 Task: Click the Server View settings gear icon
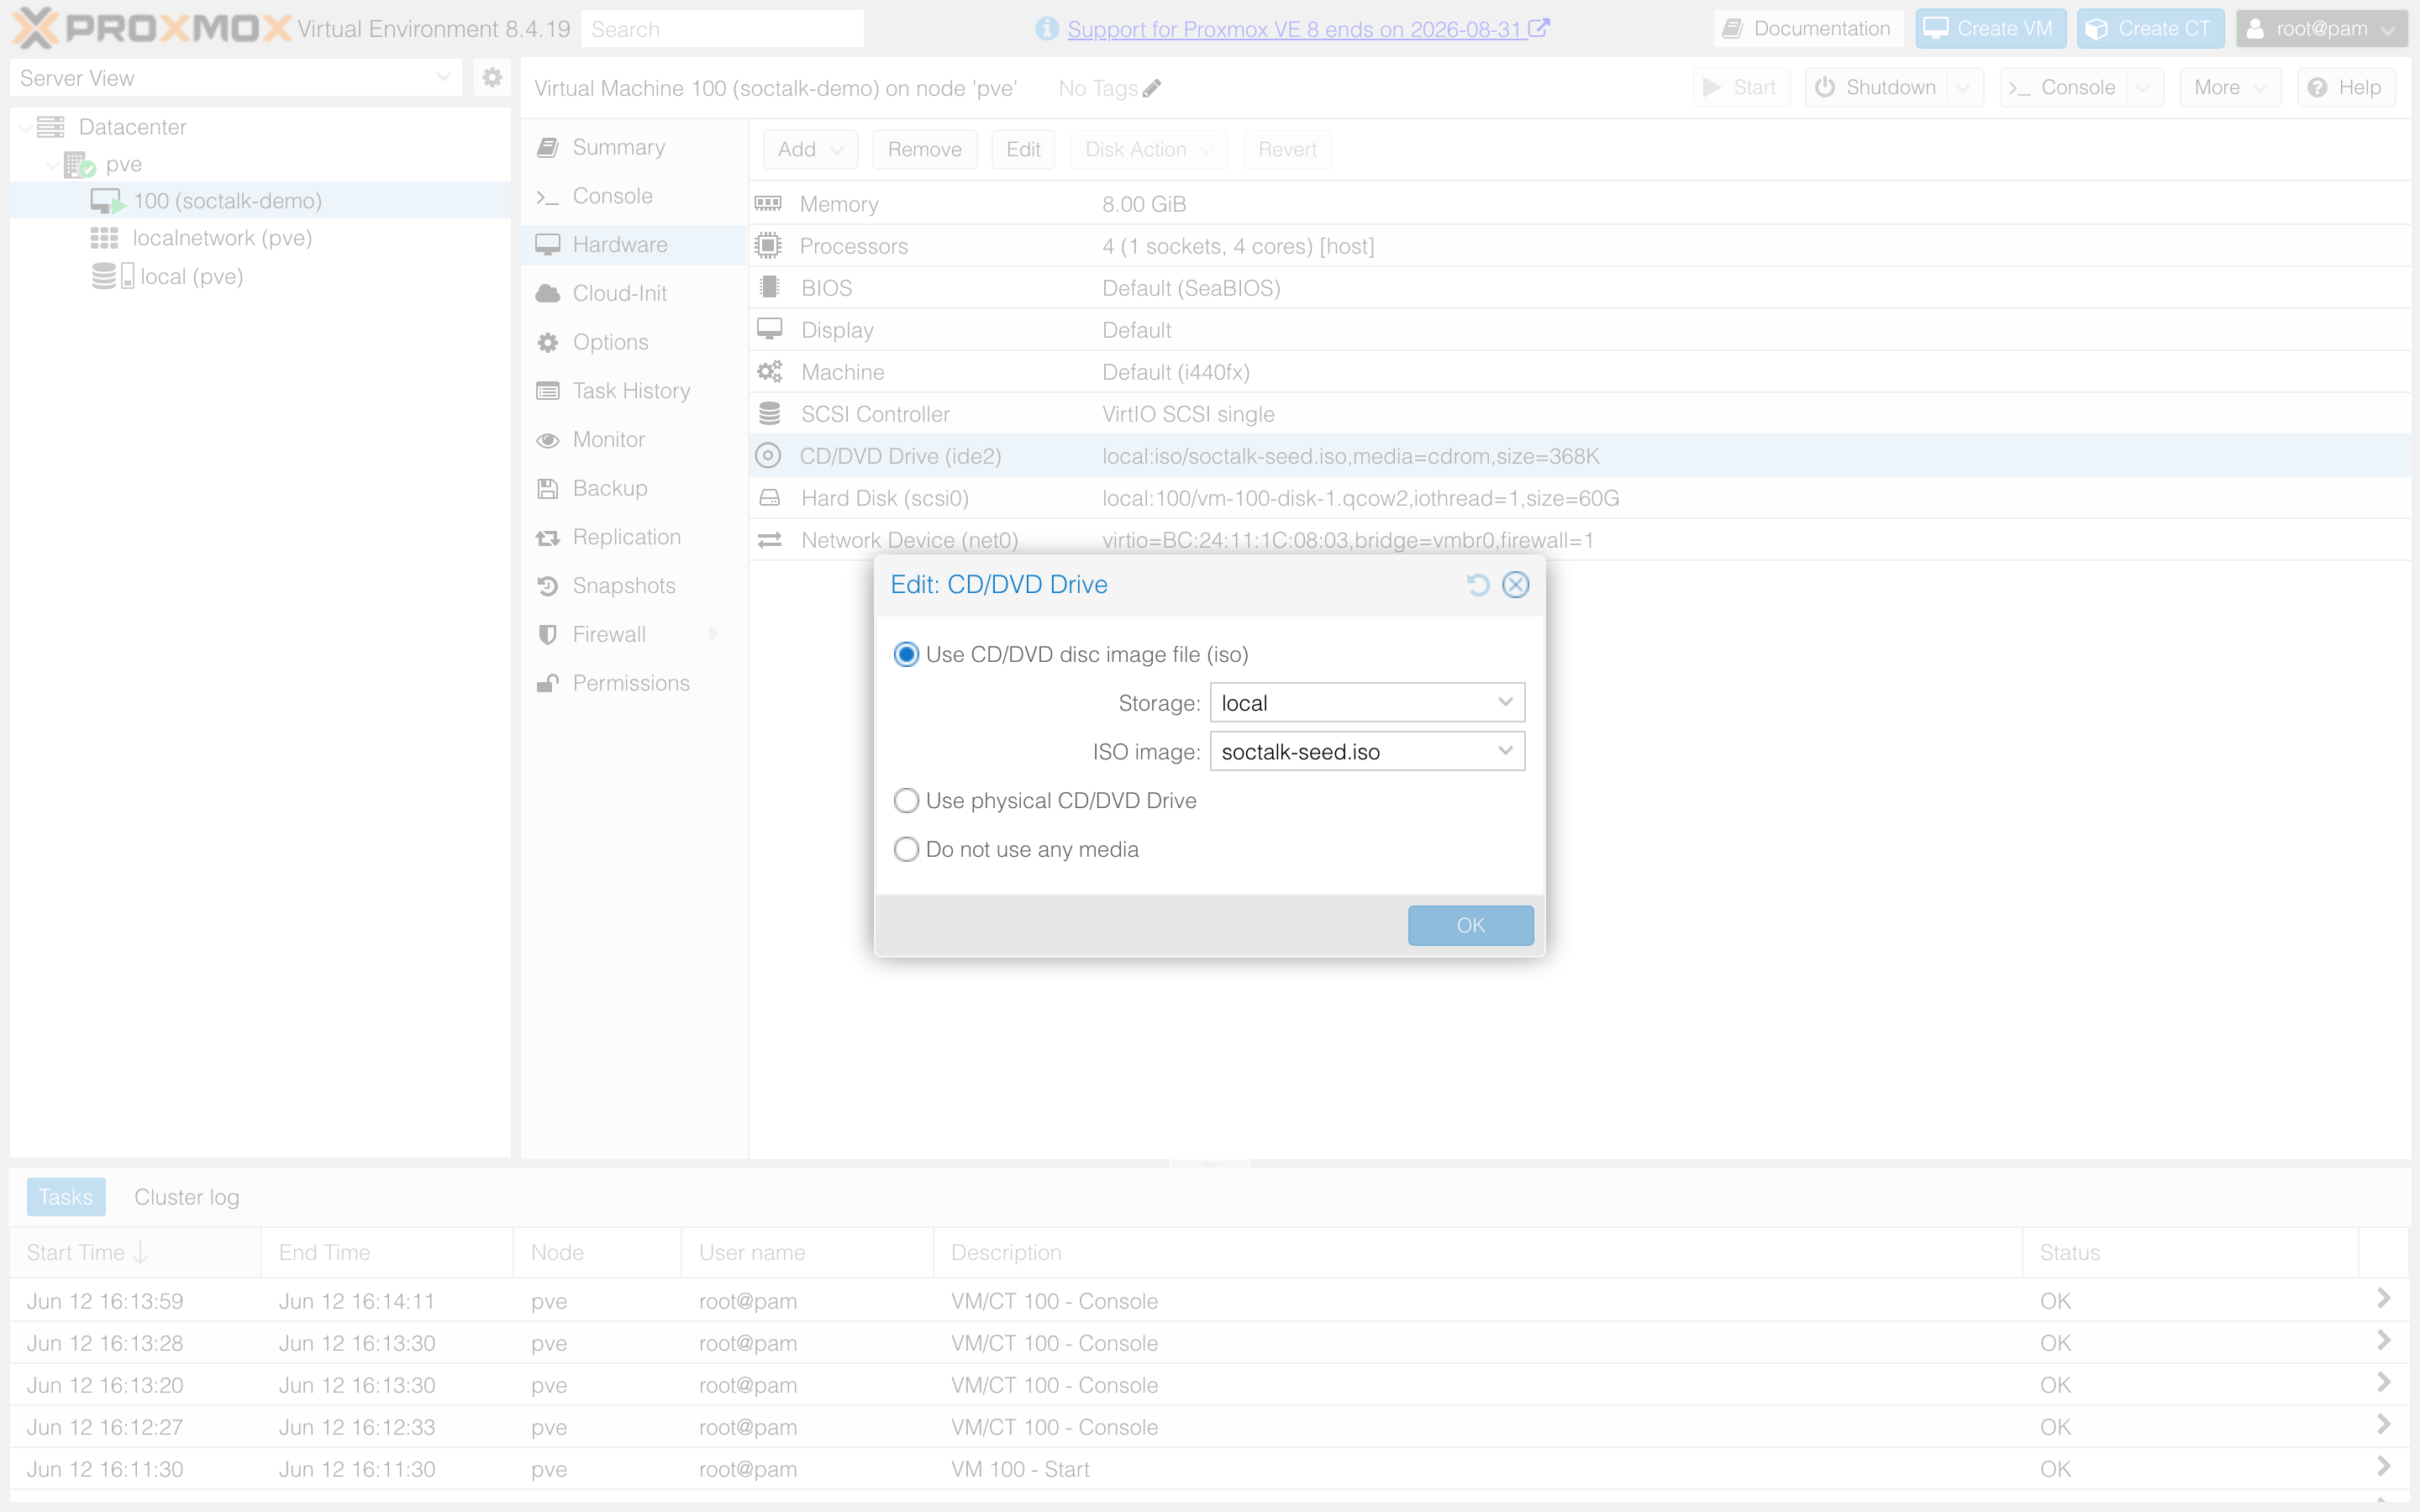[492, 77]
